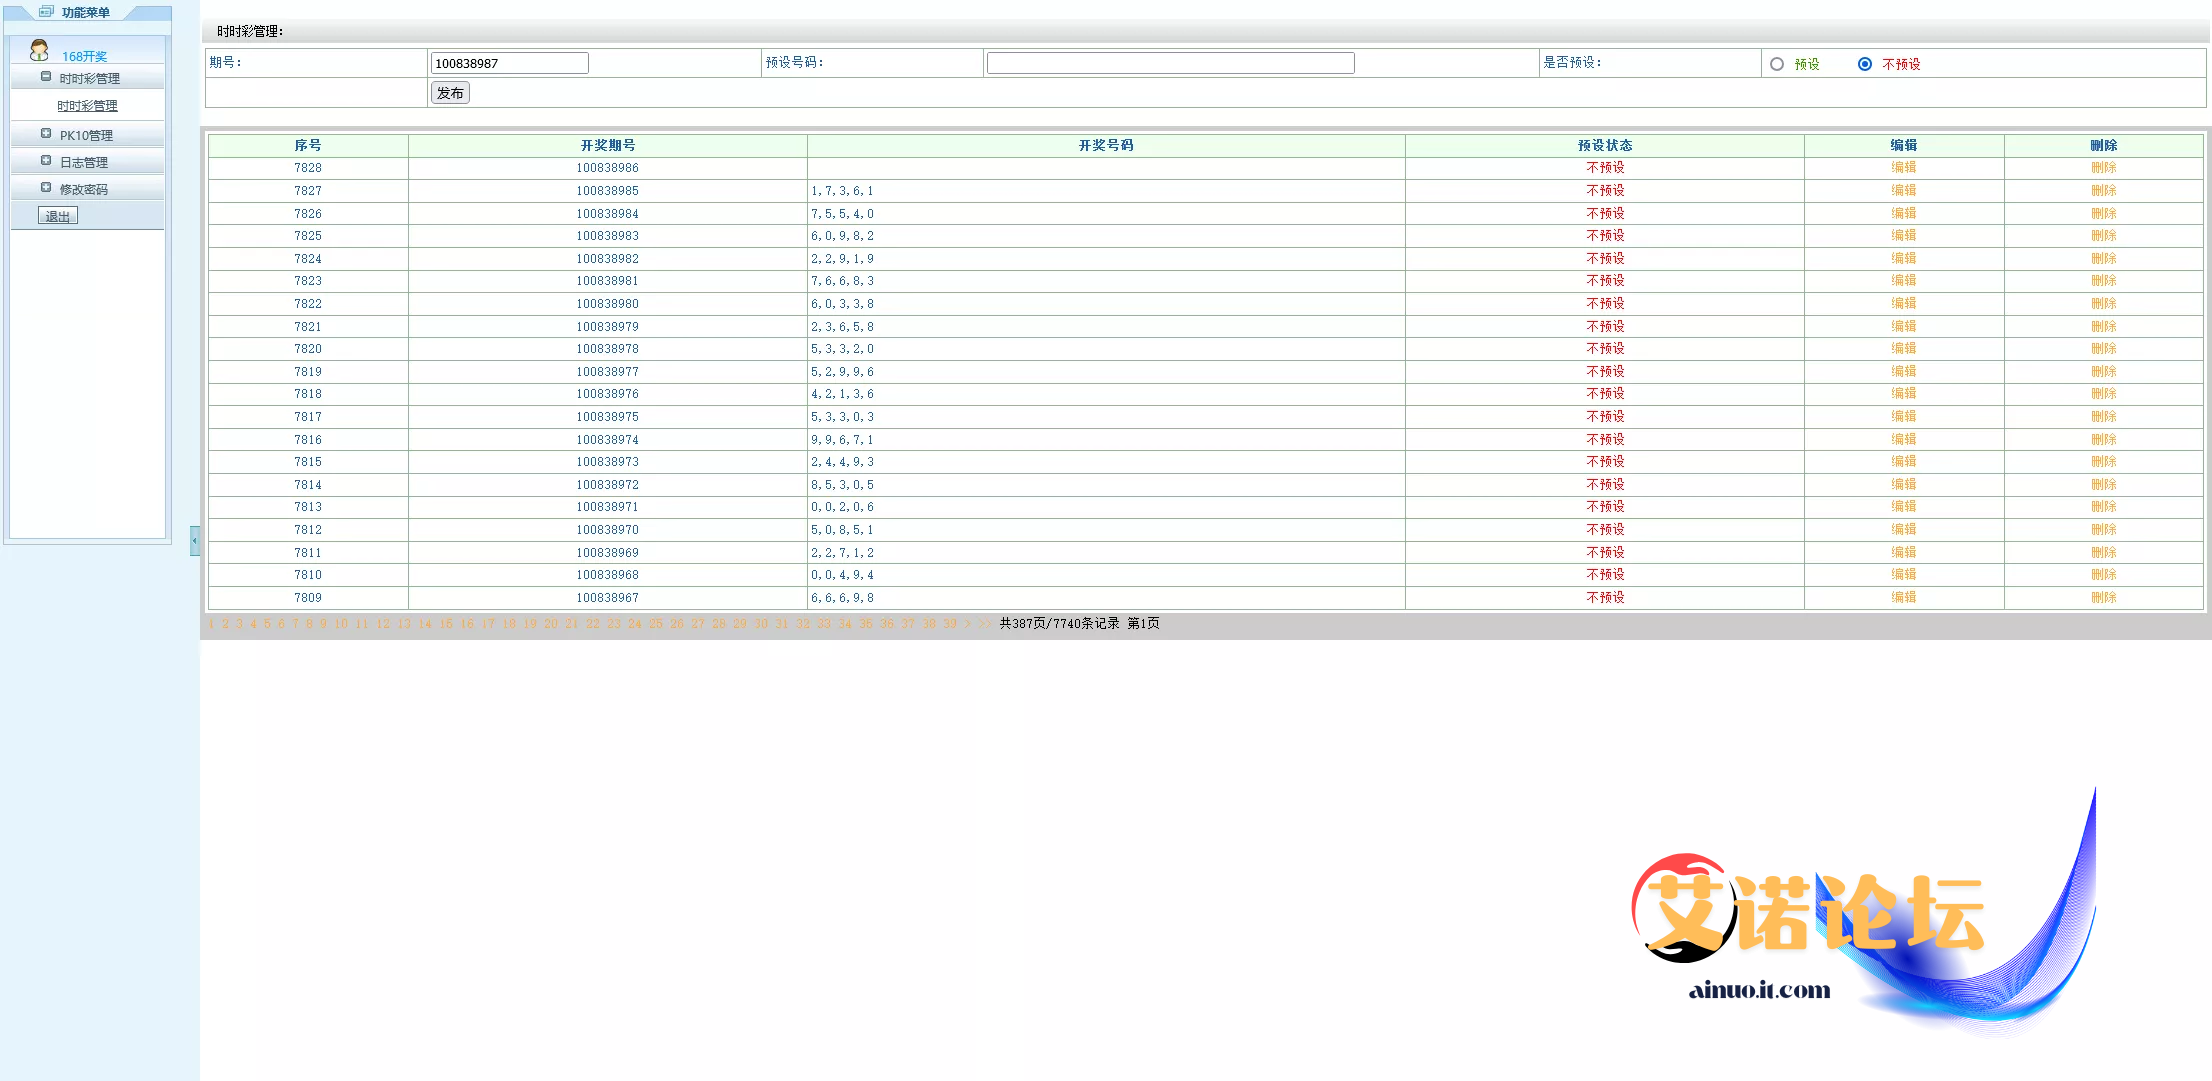Expand 修改密码 with its plus icon
Viewport: 2212px width, 1081px height.
(46, 188)
